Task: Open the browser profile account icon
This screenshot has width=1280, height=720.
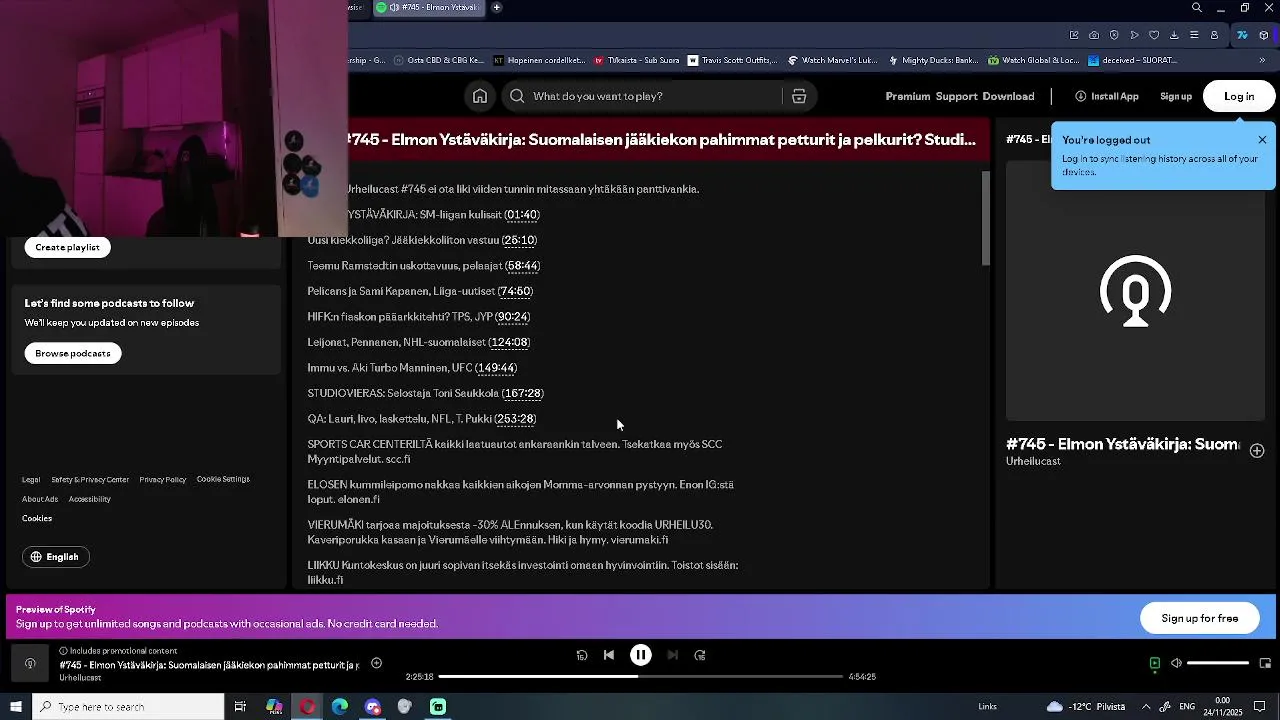Action: coord(1214,35)
